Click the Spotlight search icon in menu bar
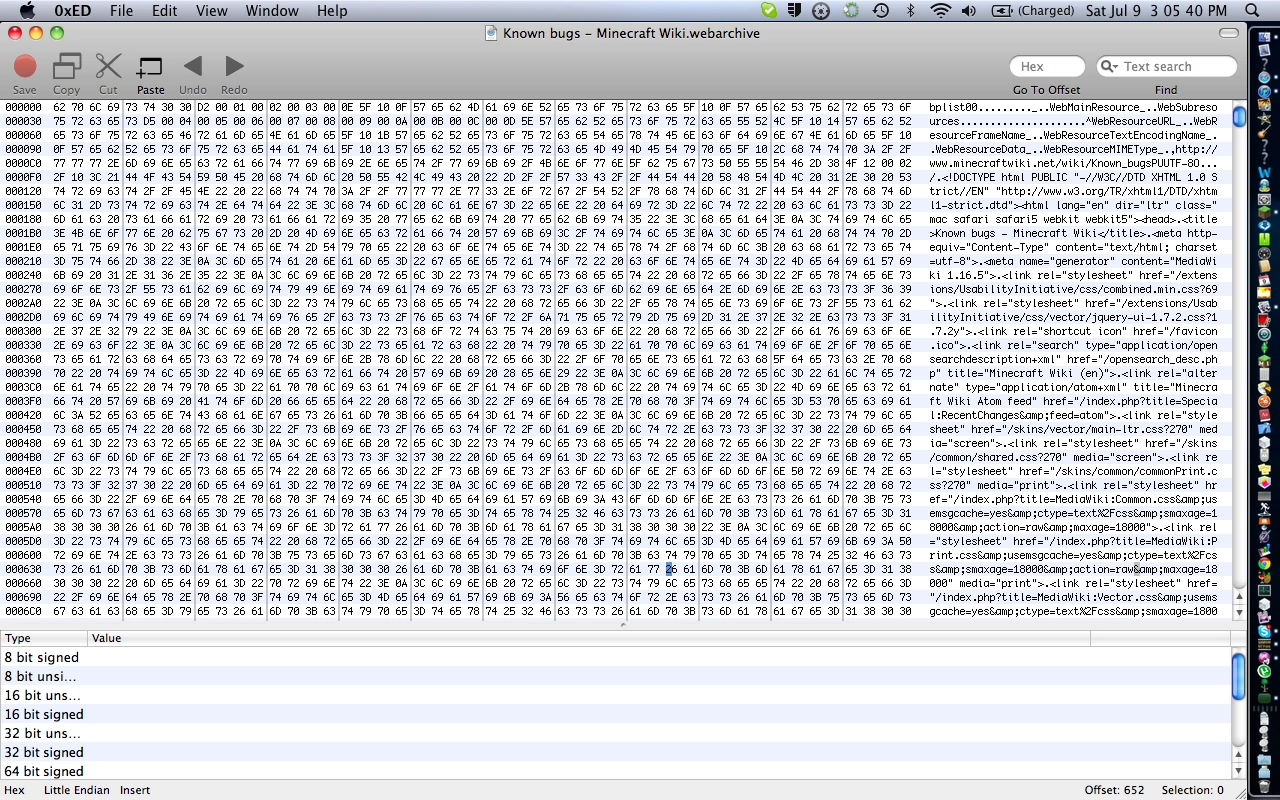This screenshot has width=1280, height=800. tap(1254, 11)
